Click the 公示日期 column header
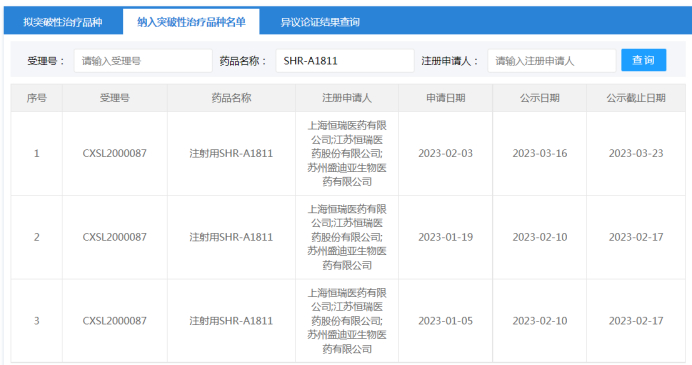This screenshot has width=692, height=365. click(539, 98)
